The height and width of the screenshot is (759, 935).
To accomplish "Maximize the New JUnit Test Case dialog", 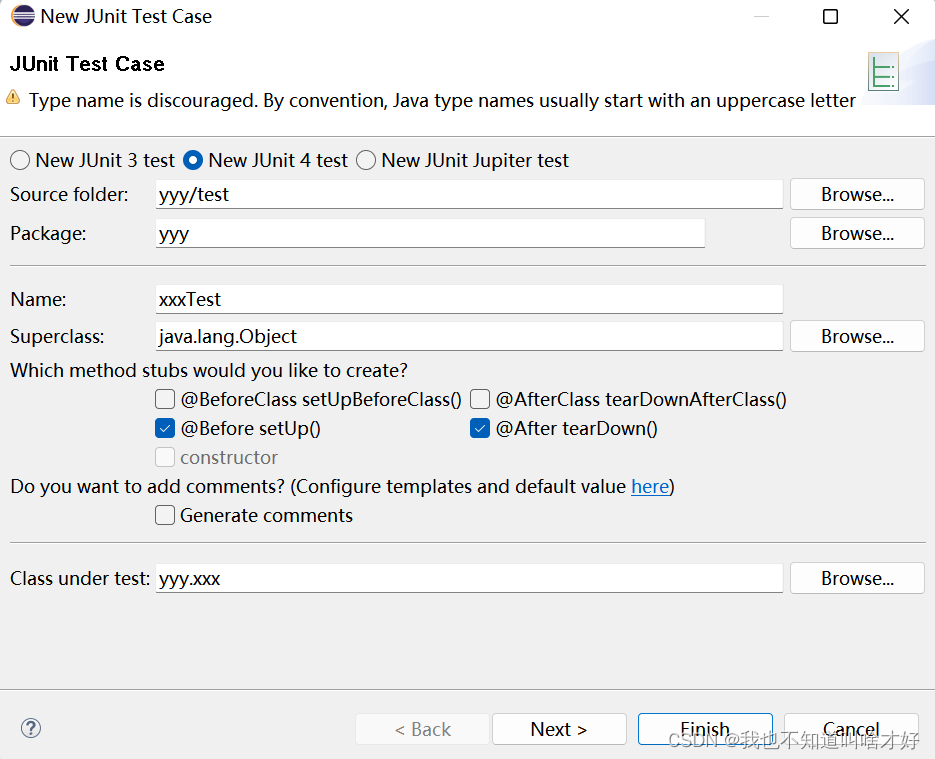I will 830,16.
